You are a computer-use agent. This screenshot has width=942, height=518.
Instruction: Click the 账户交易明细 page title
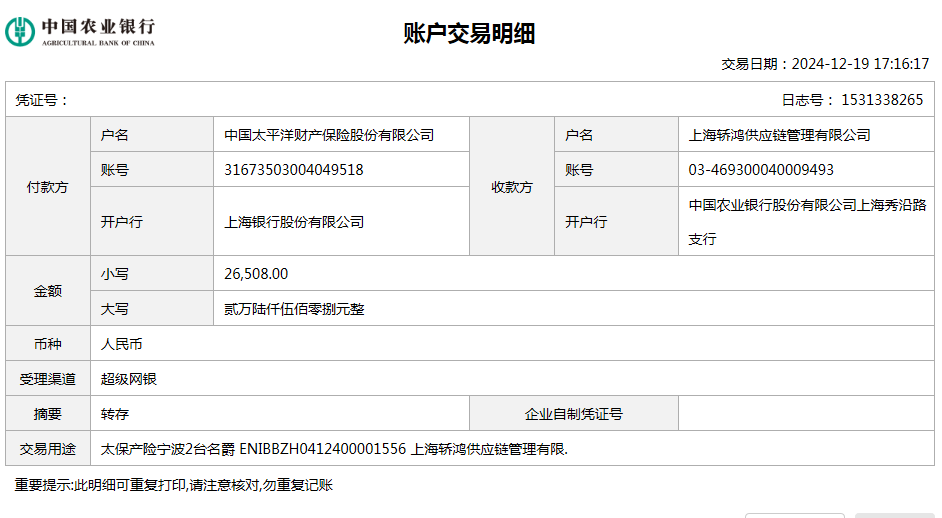[470, 34]
